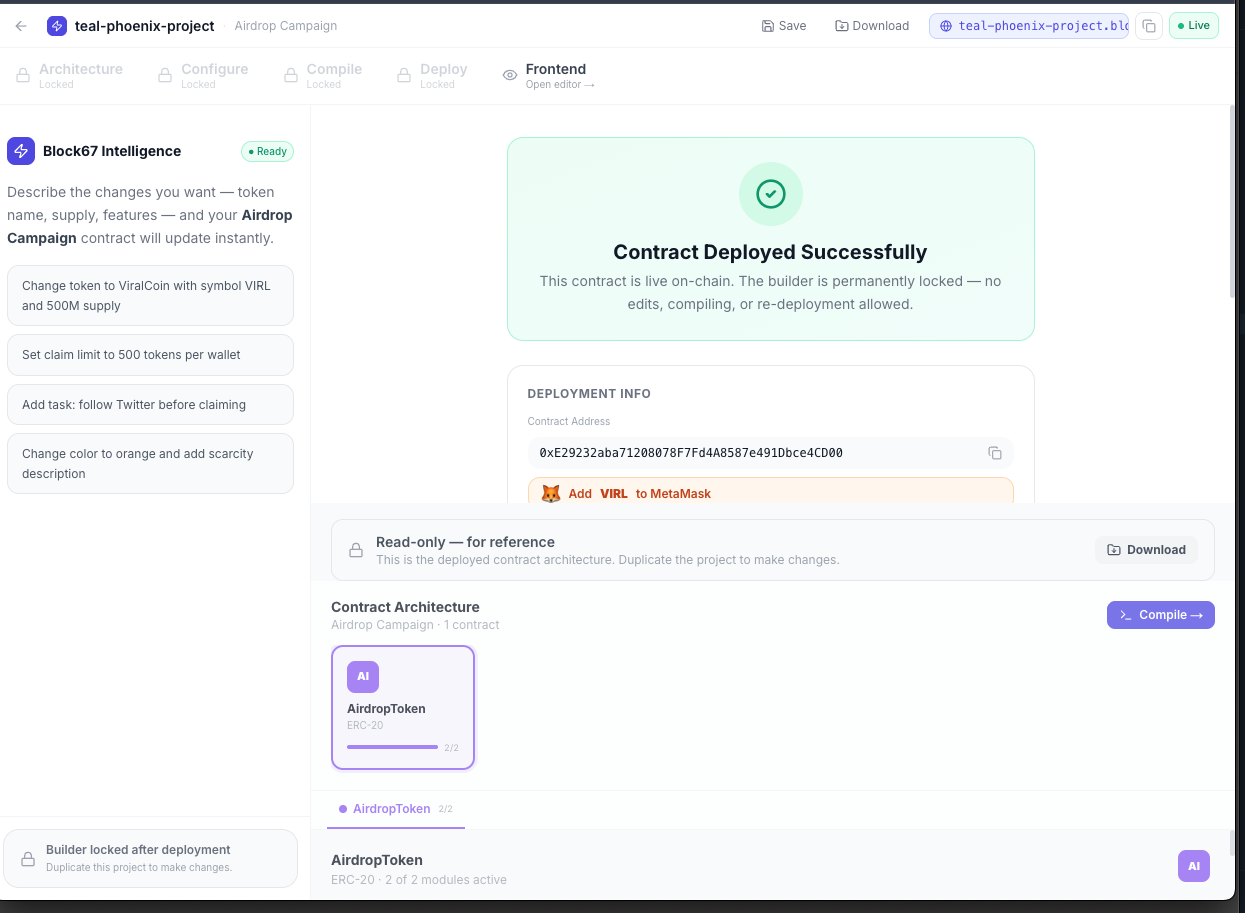Click the MetaMask fox icon

coord(551,493)
